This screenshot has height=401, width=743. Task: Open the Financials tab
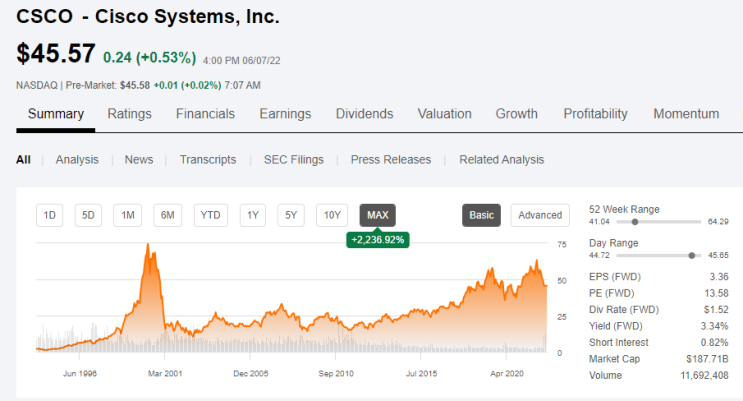point(205,114)
